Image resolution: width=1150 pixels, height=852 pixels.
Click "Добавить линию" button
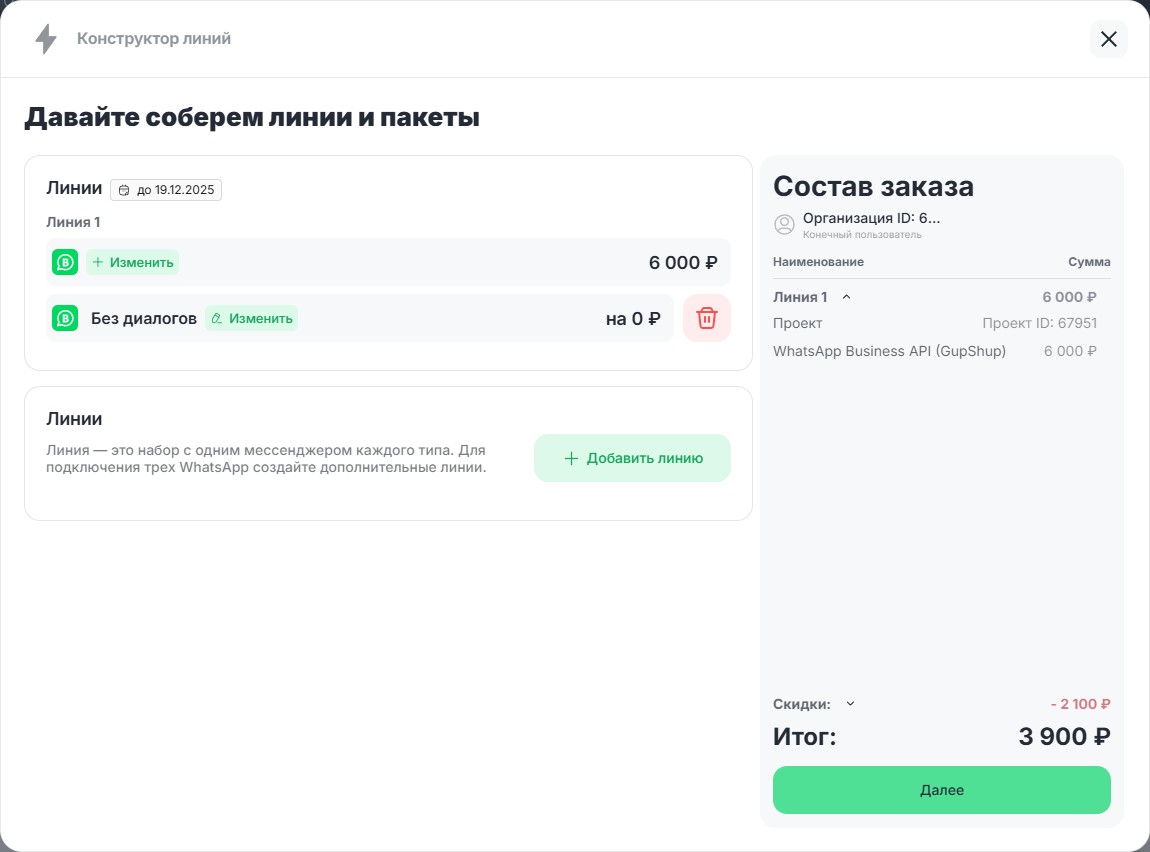pyautogui.click(x=632, y=458)
